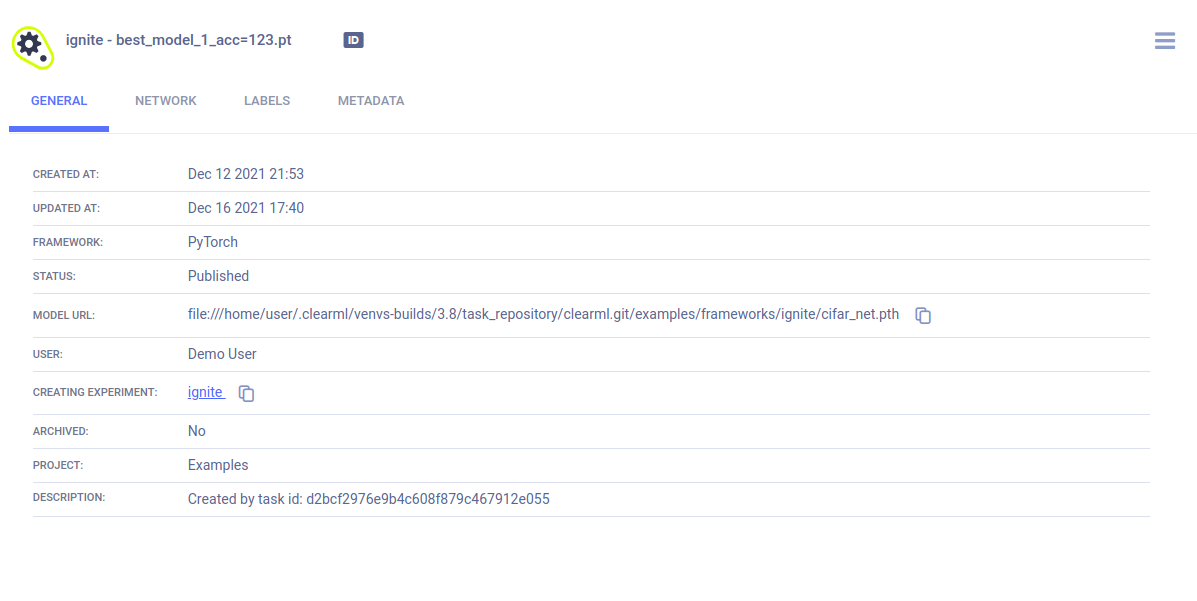1197x601 pixels.
Task: Click the ARCHIVED label
Action: pos(60,431)
